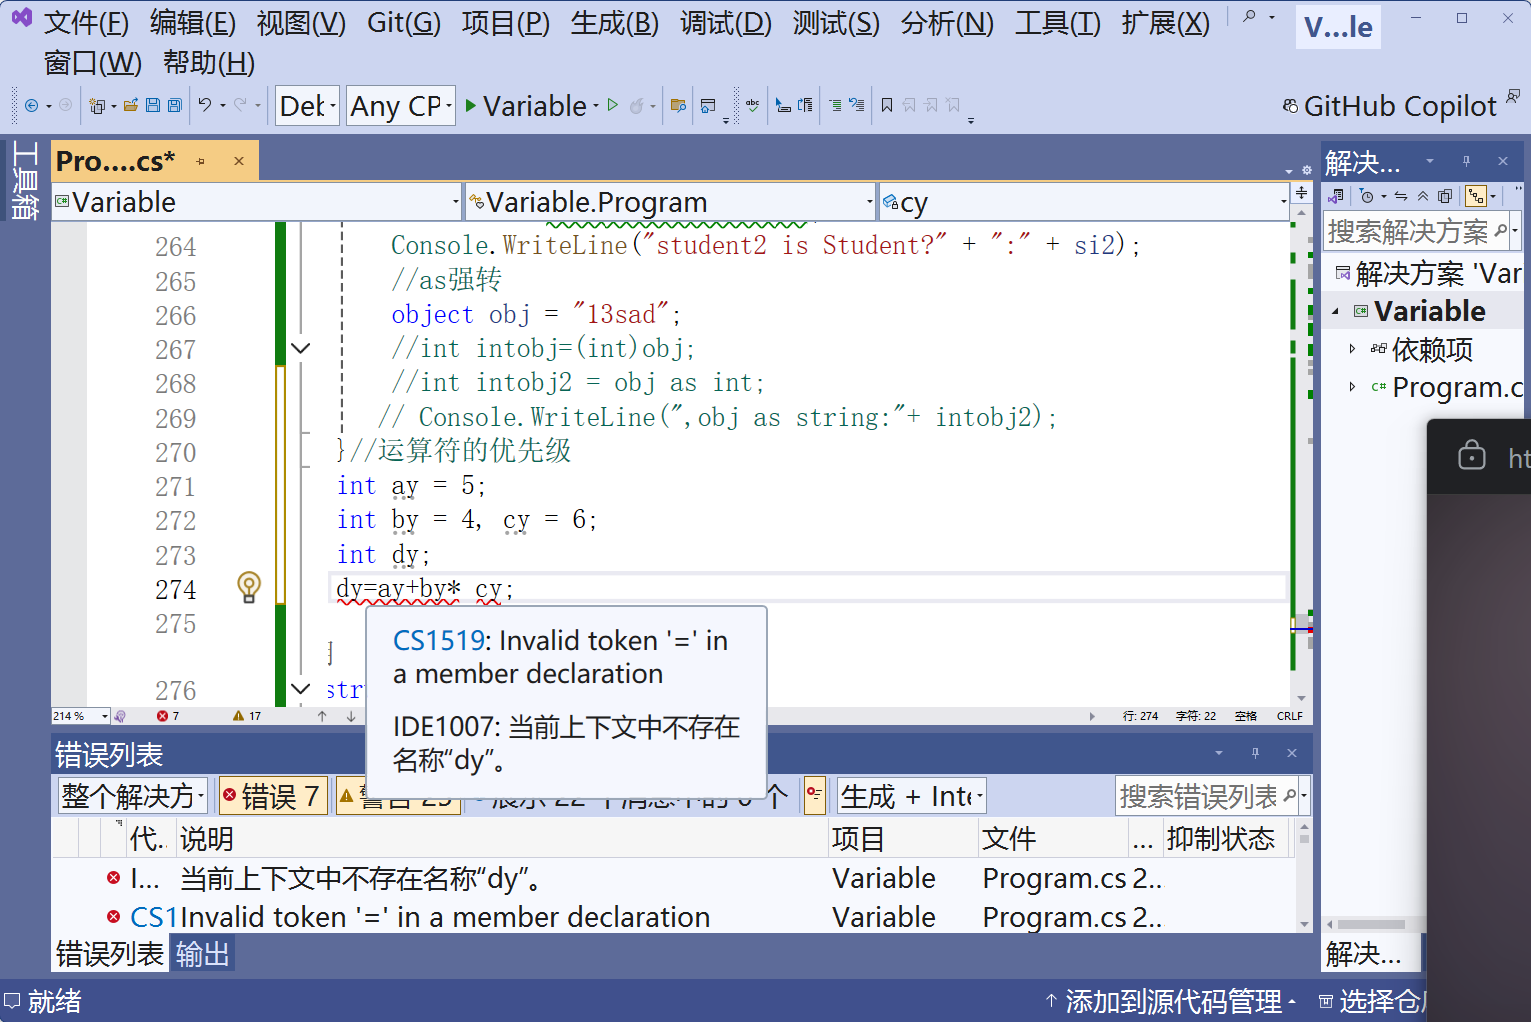Open the 文件(F) menu

(86, 23)
